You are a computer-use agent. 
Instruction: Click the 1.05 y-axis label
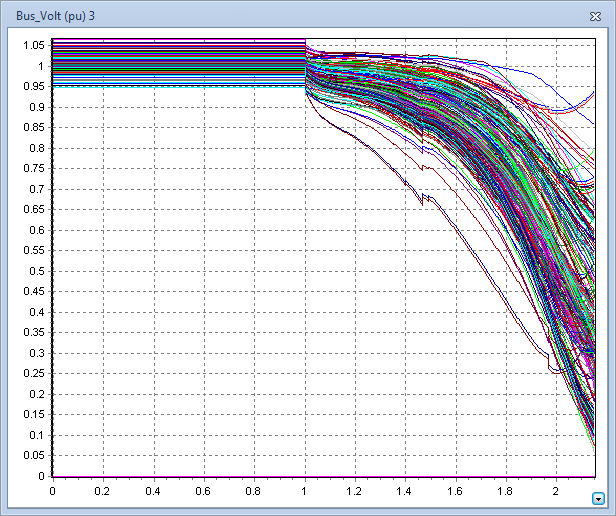34,45
